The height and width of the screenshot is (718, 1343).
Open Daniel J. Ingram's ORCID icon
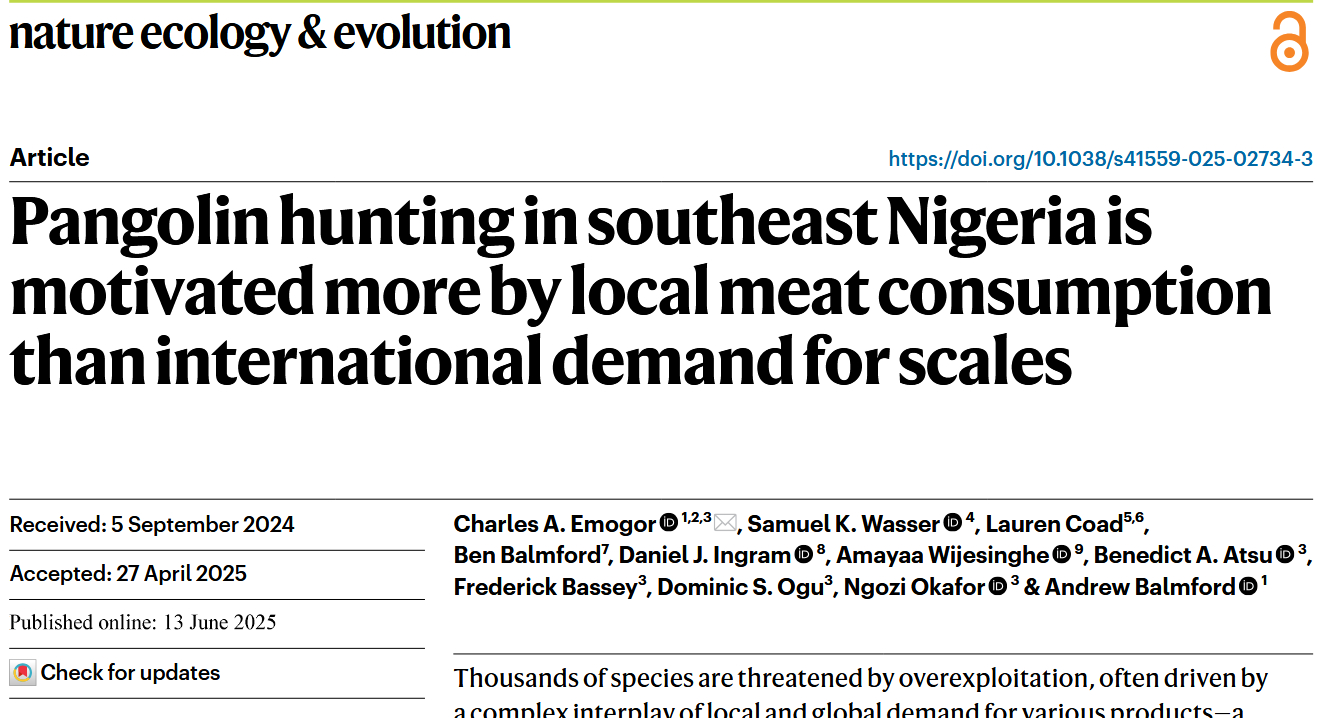pyautogui.click(x=803, y=554)
